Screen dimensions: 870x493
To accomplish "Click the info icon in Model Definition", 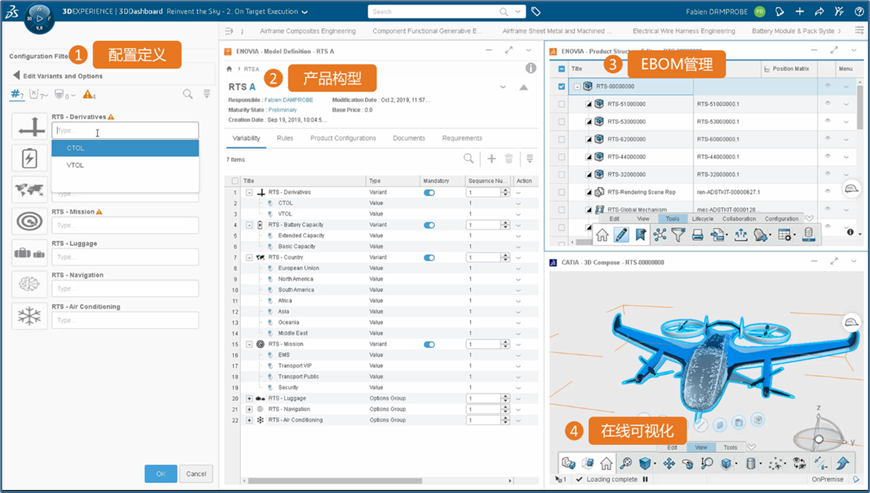I will point(531,68).
